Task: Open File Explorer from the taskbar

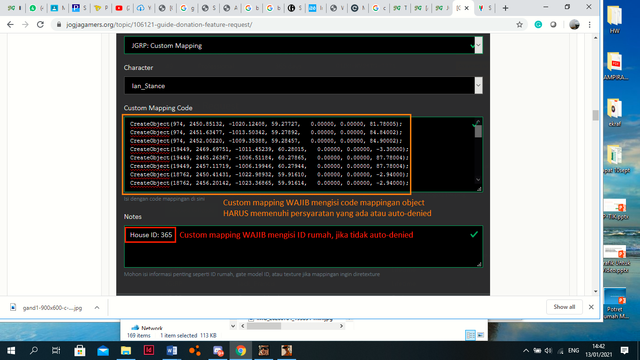Action: point(126,351)
